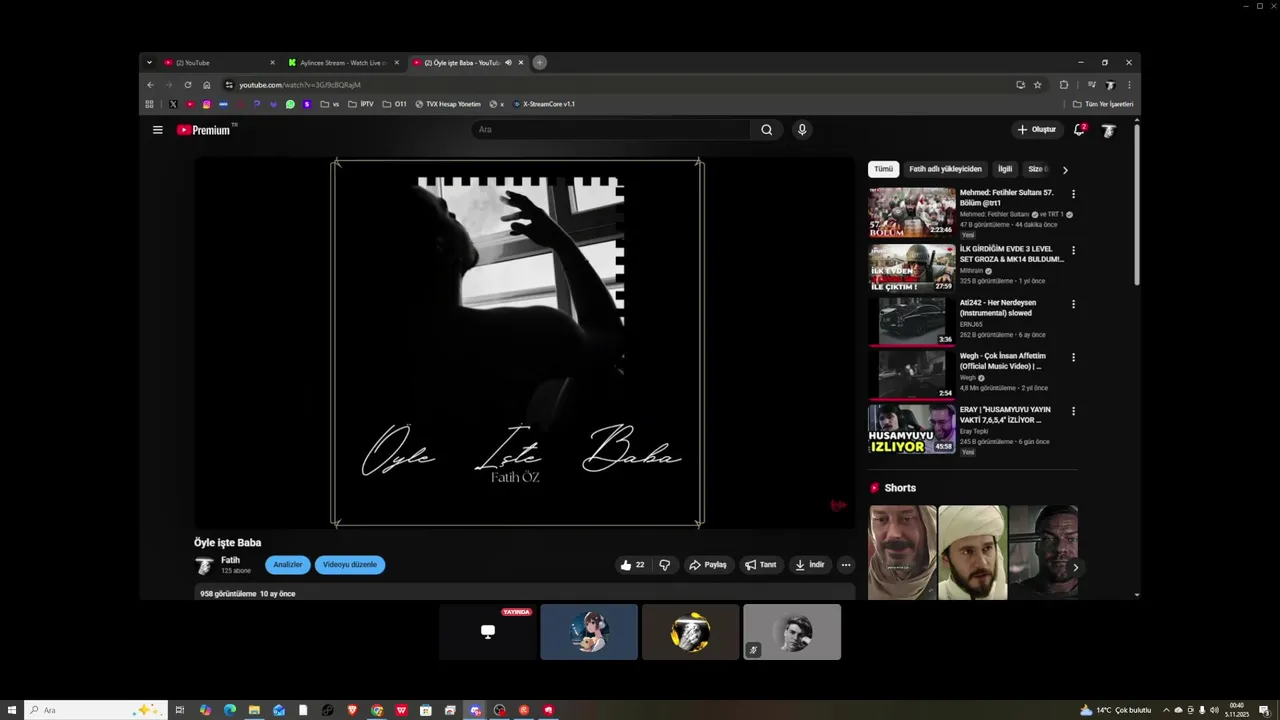1280x720 pixels.
Task: Dislike the video with thumbs down
Action: [664, 565]
